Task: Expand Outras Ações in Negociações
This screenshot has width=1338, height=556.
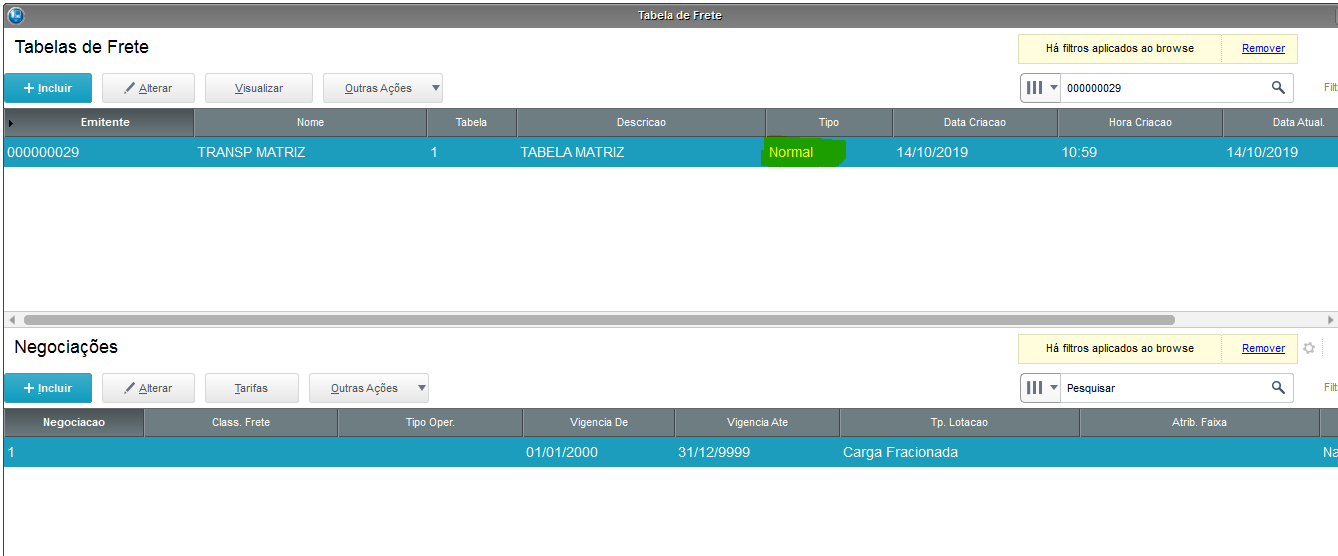Action: click(369, 388)
